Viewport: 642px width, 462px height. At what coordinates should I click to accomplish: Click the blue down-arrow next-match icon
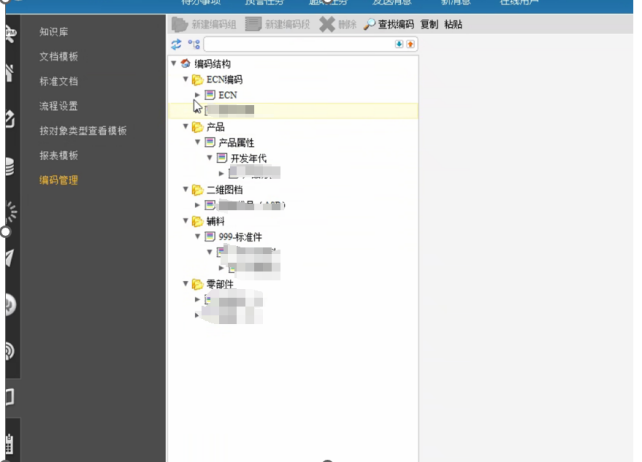point(399,44)
